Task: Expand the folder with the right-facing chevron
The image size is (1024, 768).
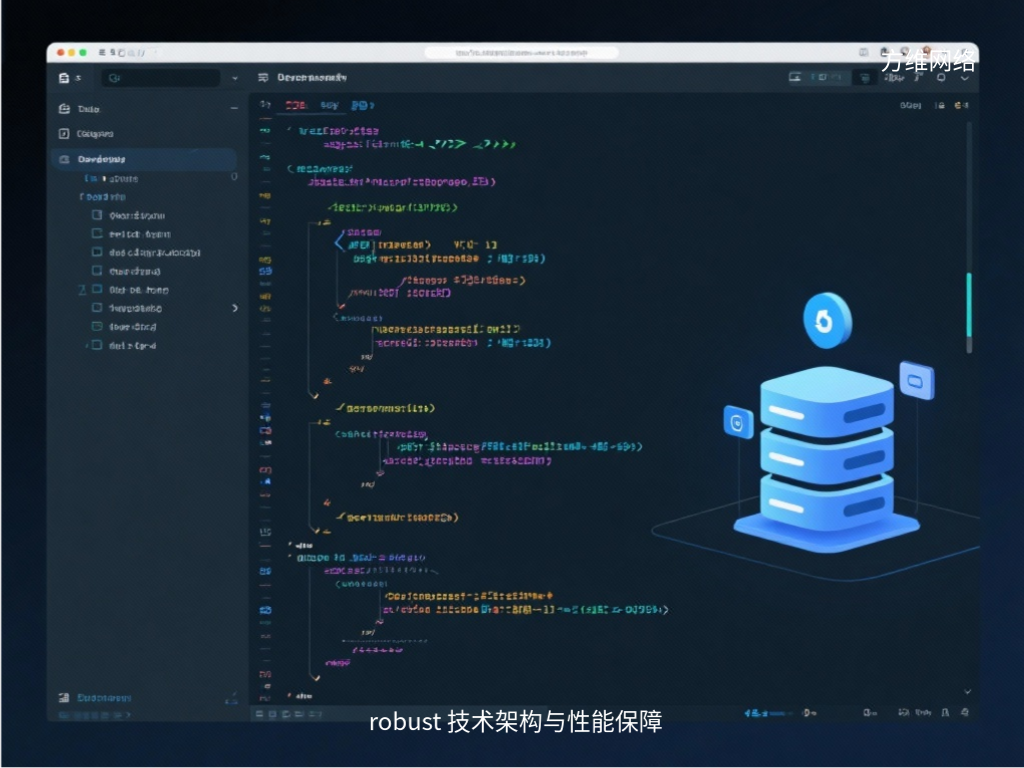Action: [x=235, y=308]
